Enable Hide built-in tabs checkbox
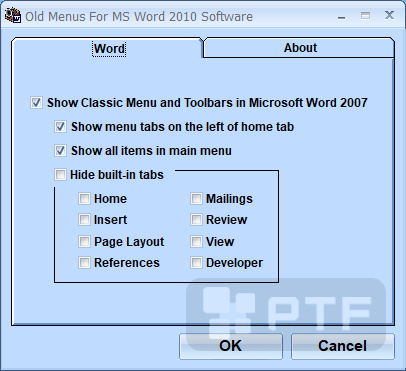The width and height of the screenshot is (406, 371). (x=60, y=175)
